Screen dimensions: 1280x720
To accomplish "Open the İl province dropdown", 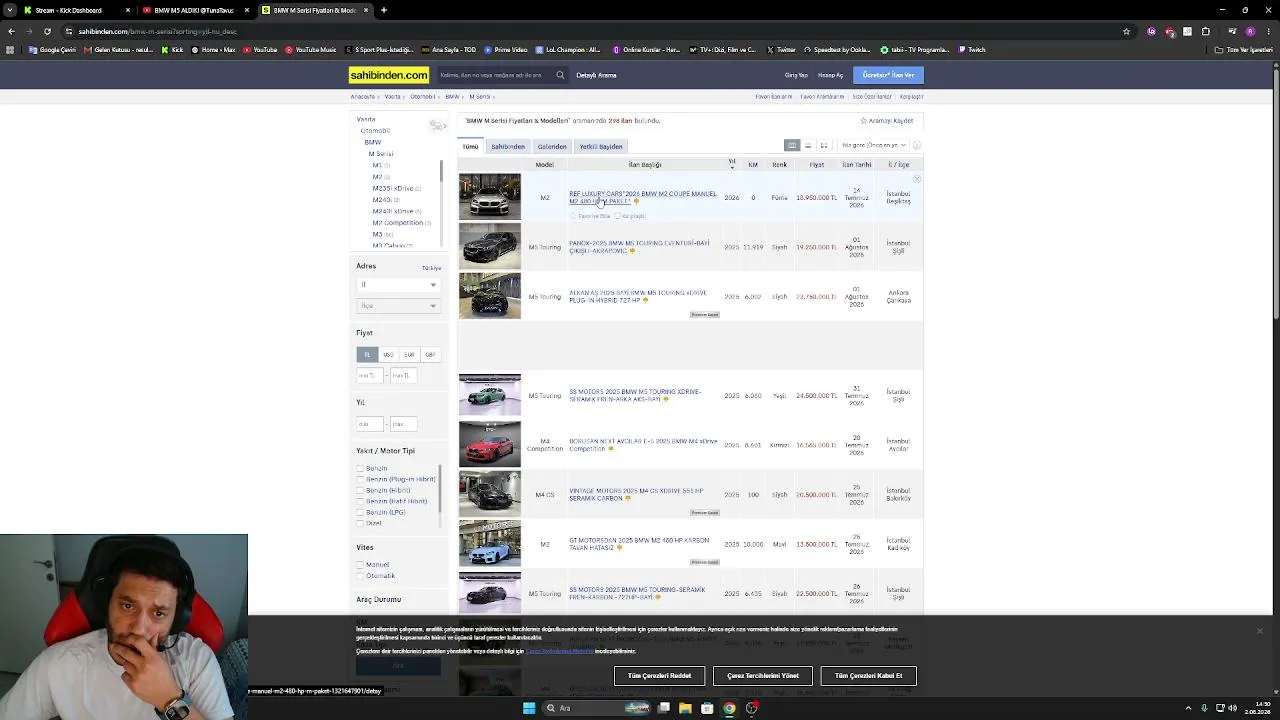I will (398, 285).
